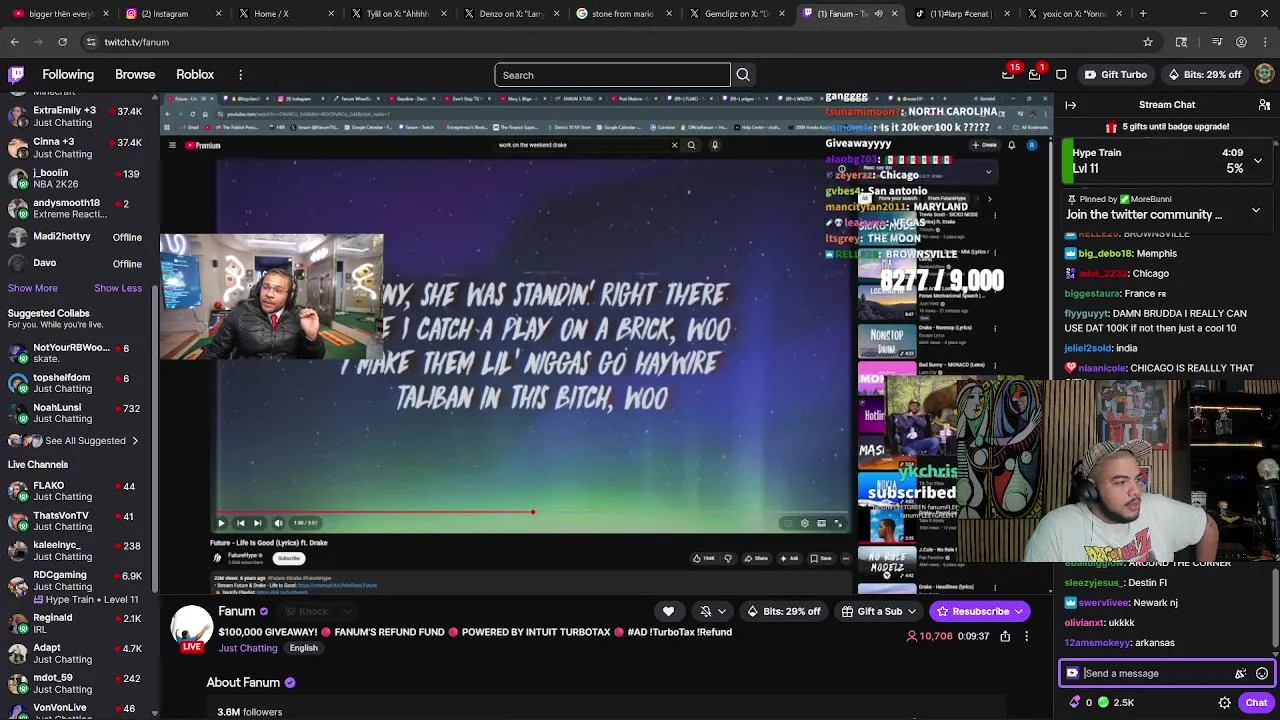Click the 5 gifts until badge upgrade banner

1166,127
